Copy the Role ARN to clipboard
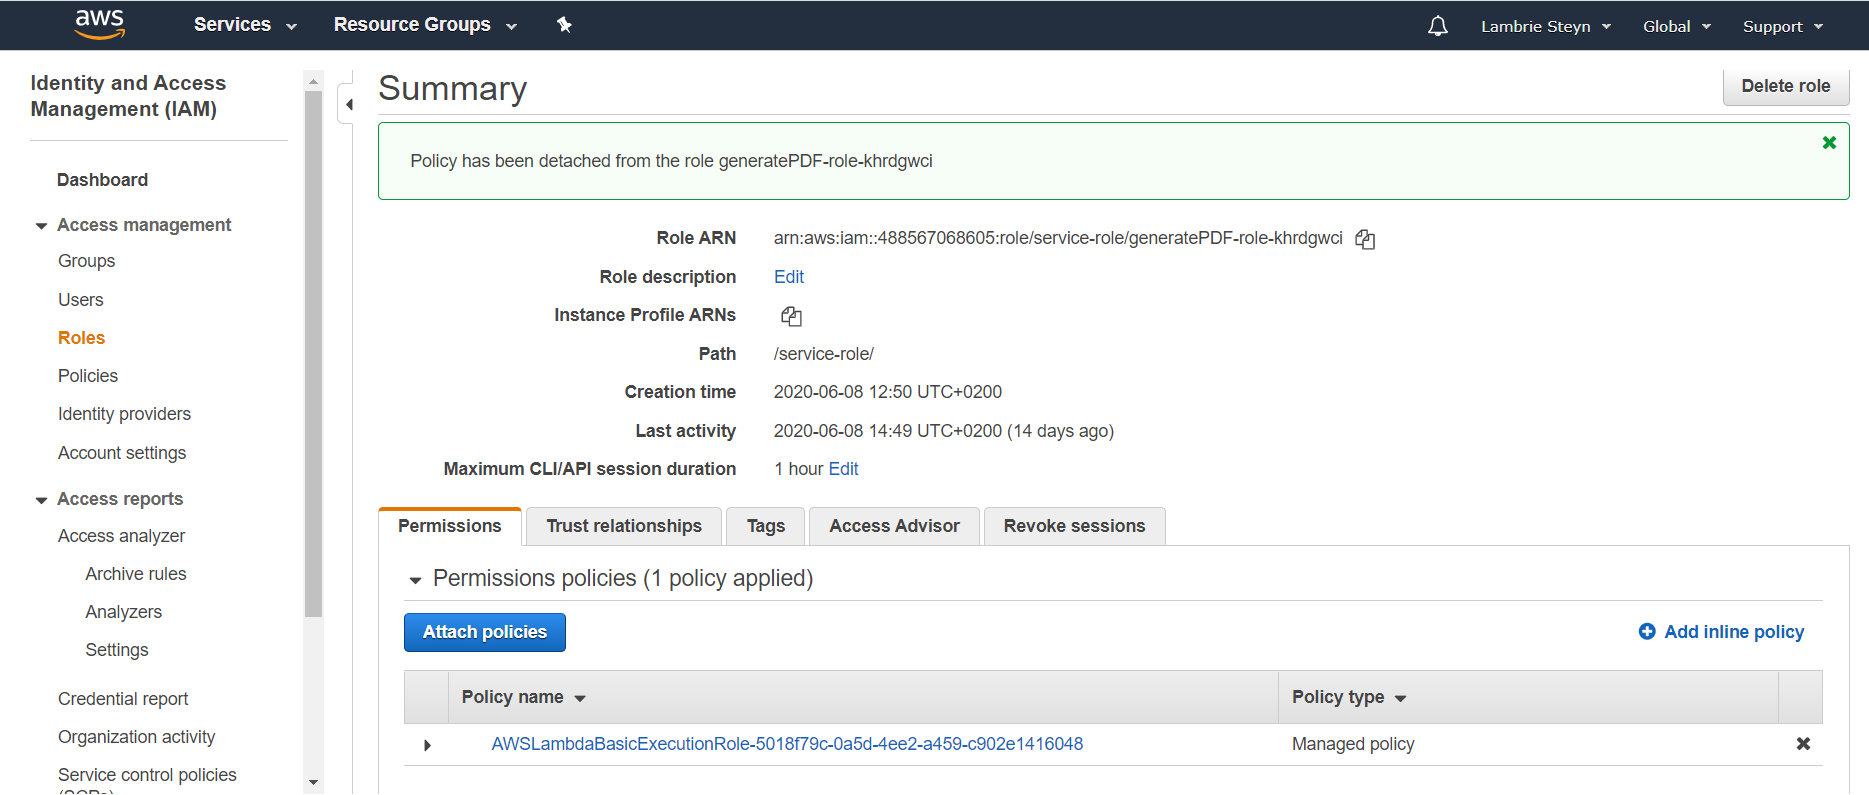 click(1365, 239)
